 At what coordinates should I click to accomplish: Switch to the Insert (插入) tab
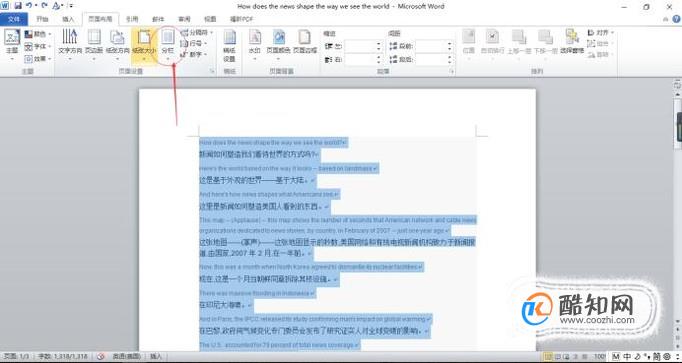point(68,19)
